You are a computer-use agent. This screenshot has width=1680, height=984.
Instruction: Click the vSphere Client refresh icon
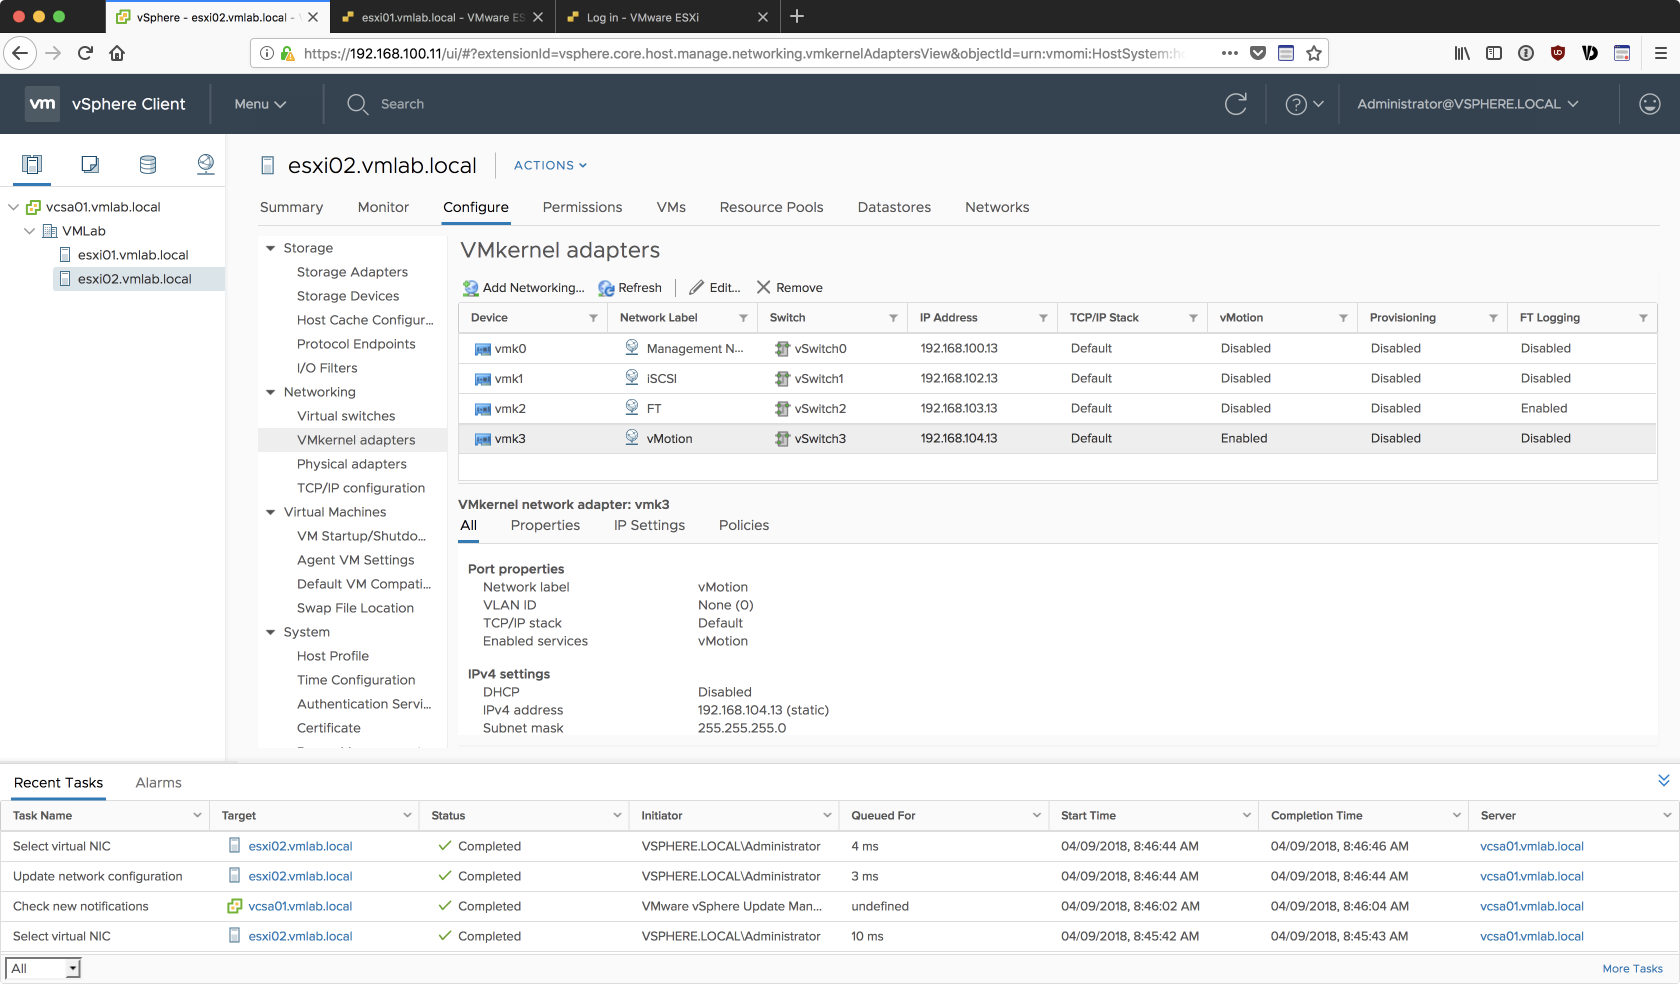point(1236,104)
